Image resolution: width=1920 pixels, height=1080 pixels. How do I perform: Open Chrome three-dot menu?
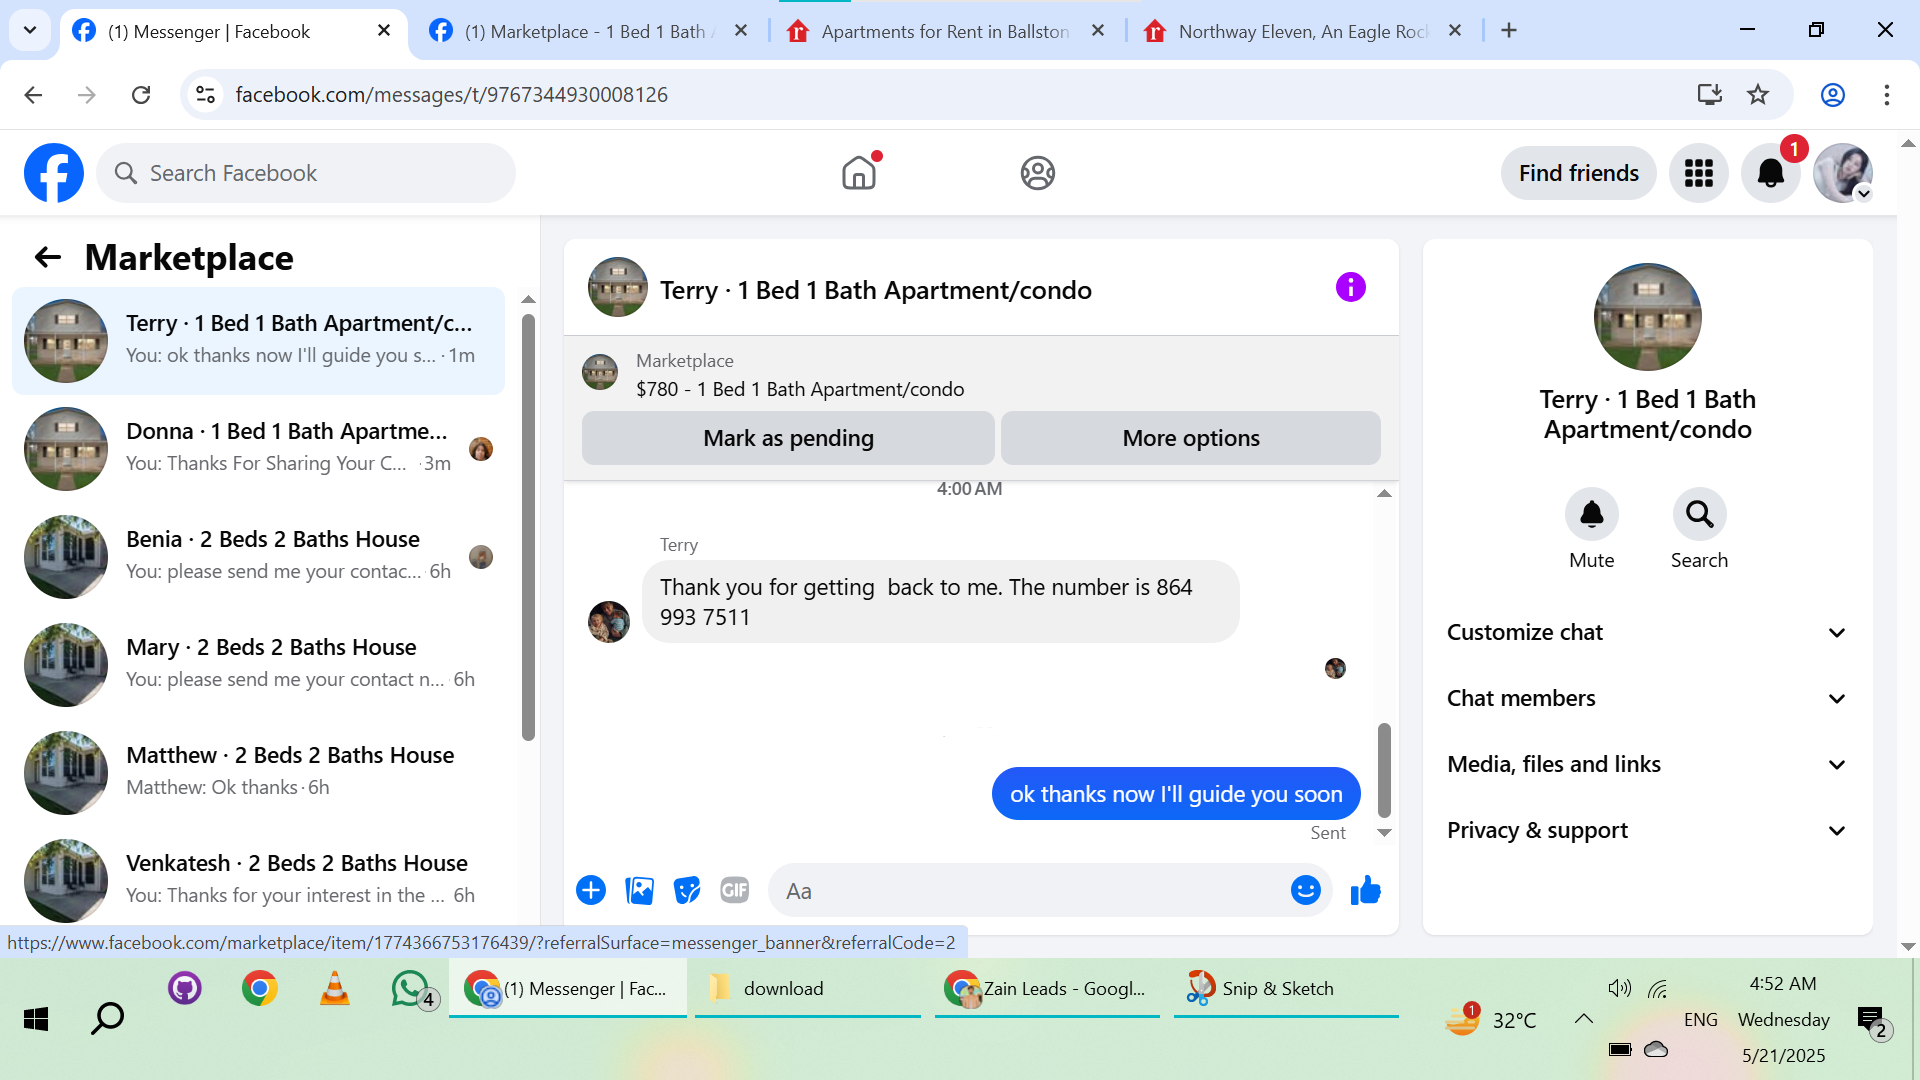(x=1887, y=95)
